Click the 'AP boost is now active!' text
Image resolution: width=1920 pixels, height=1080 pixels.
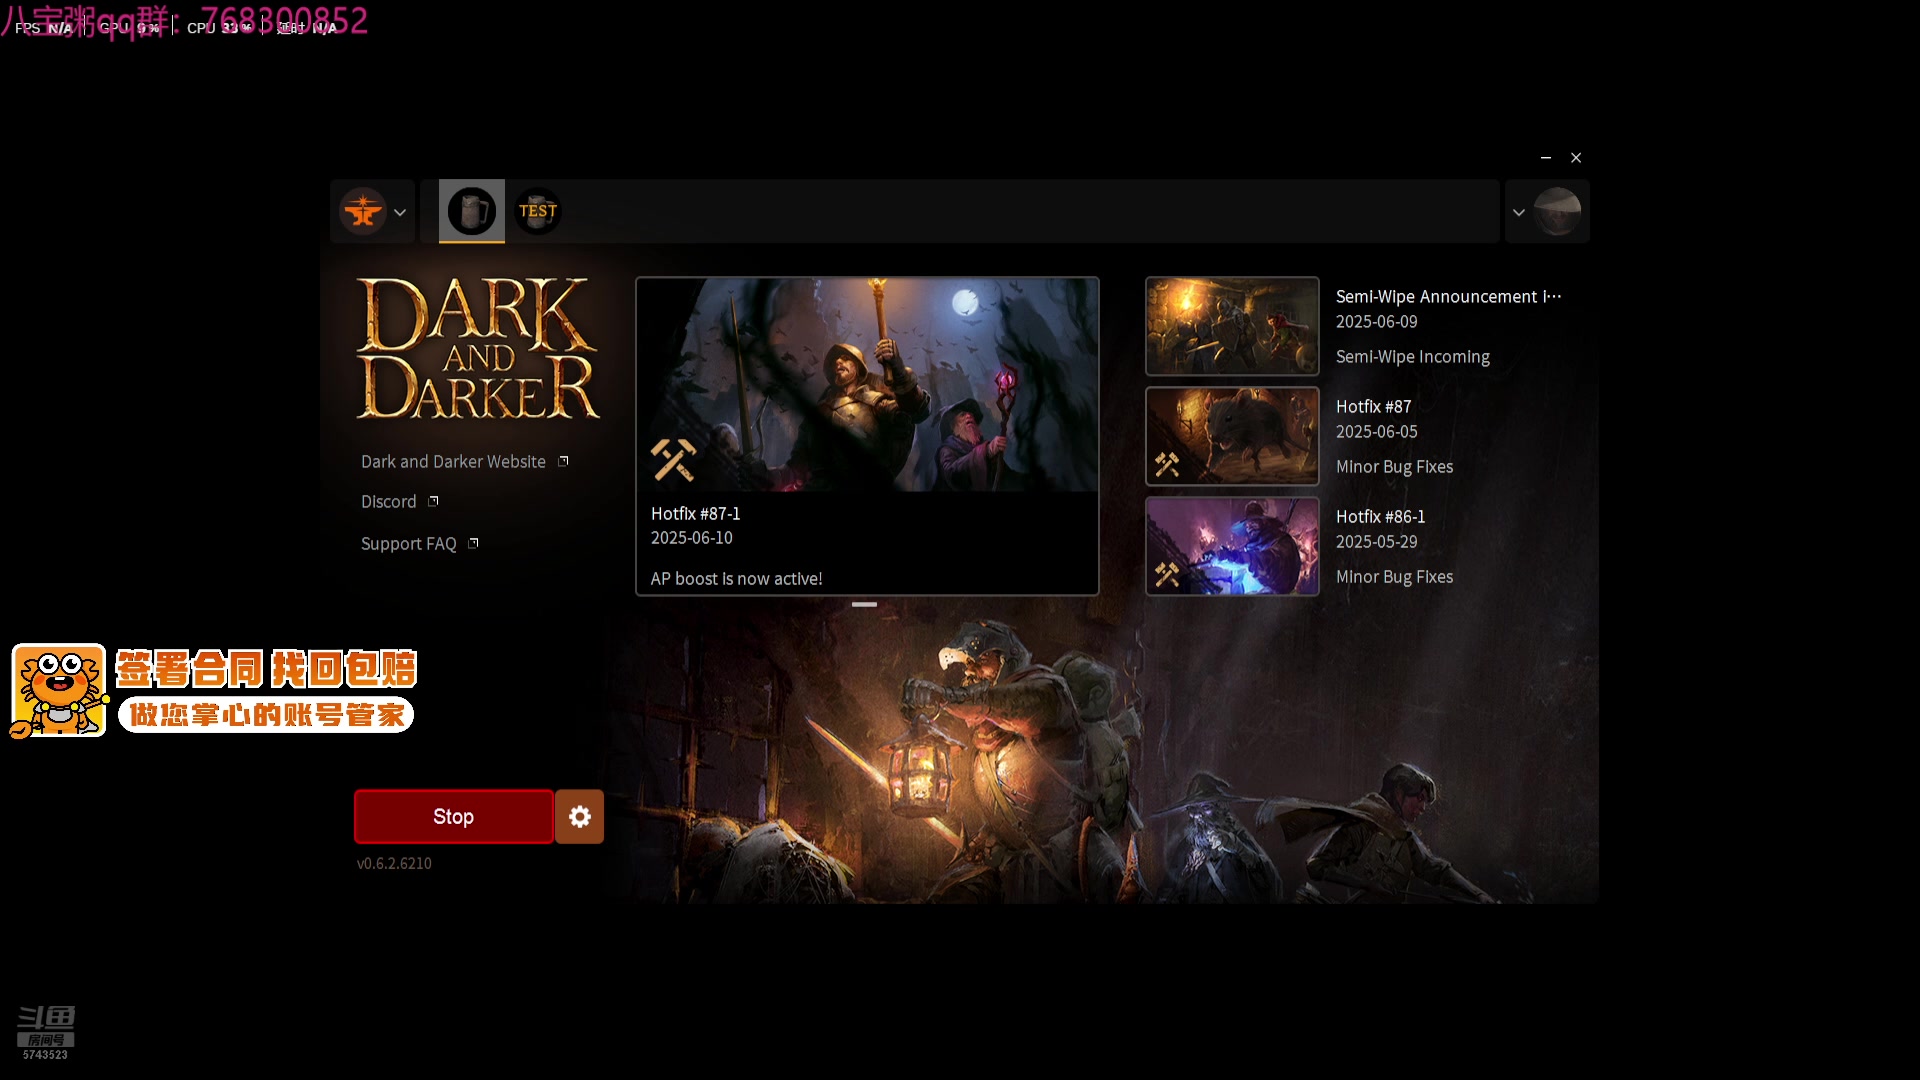click(736, 579)
